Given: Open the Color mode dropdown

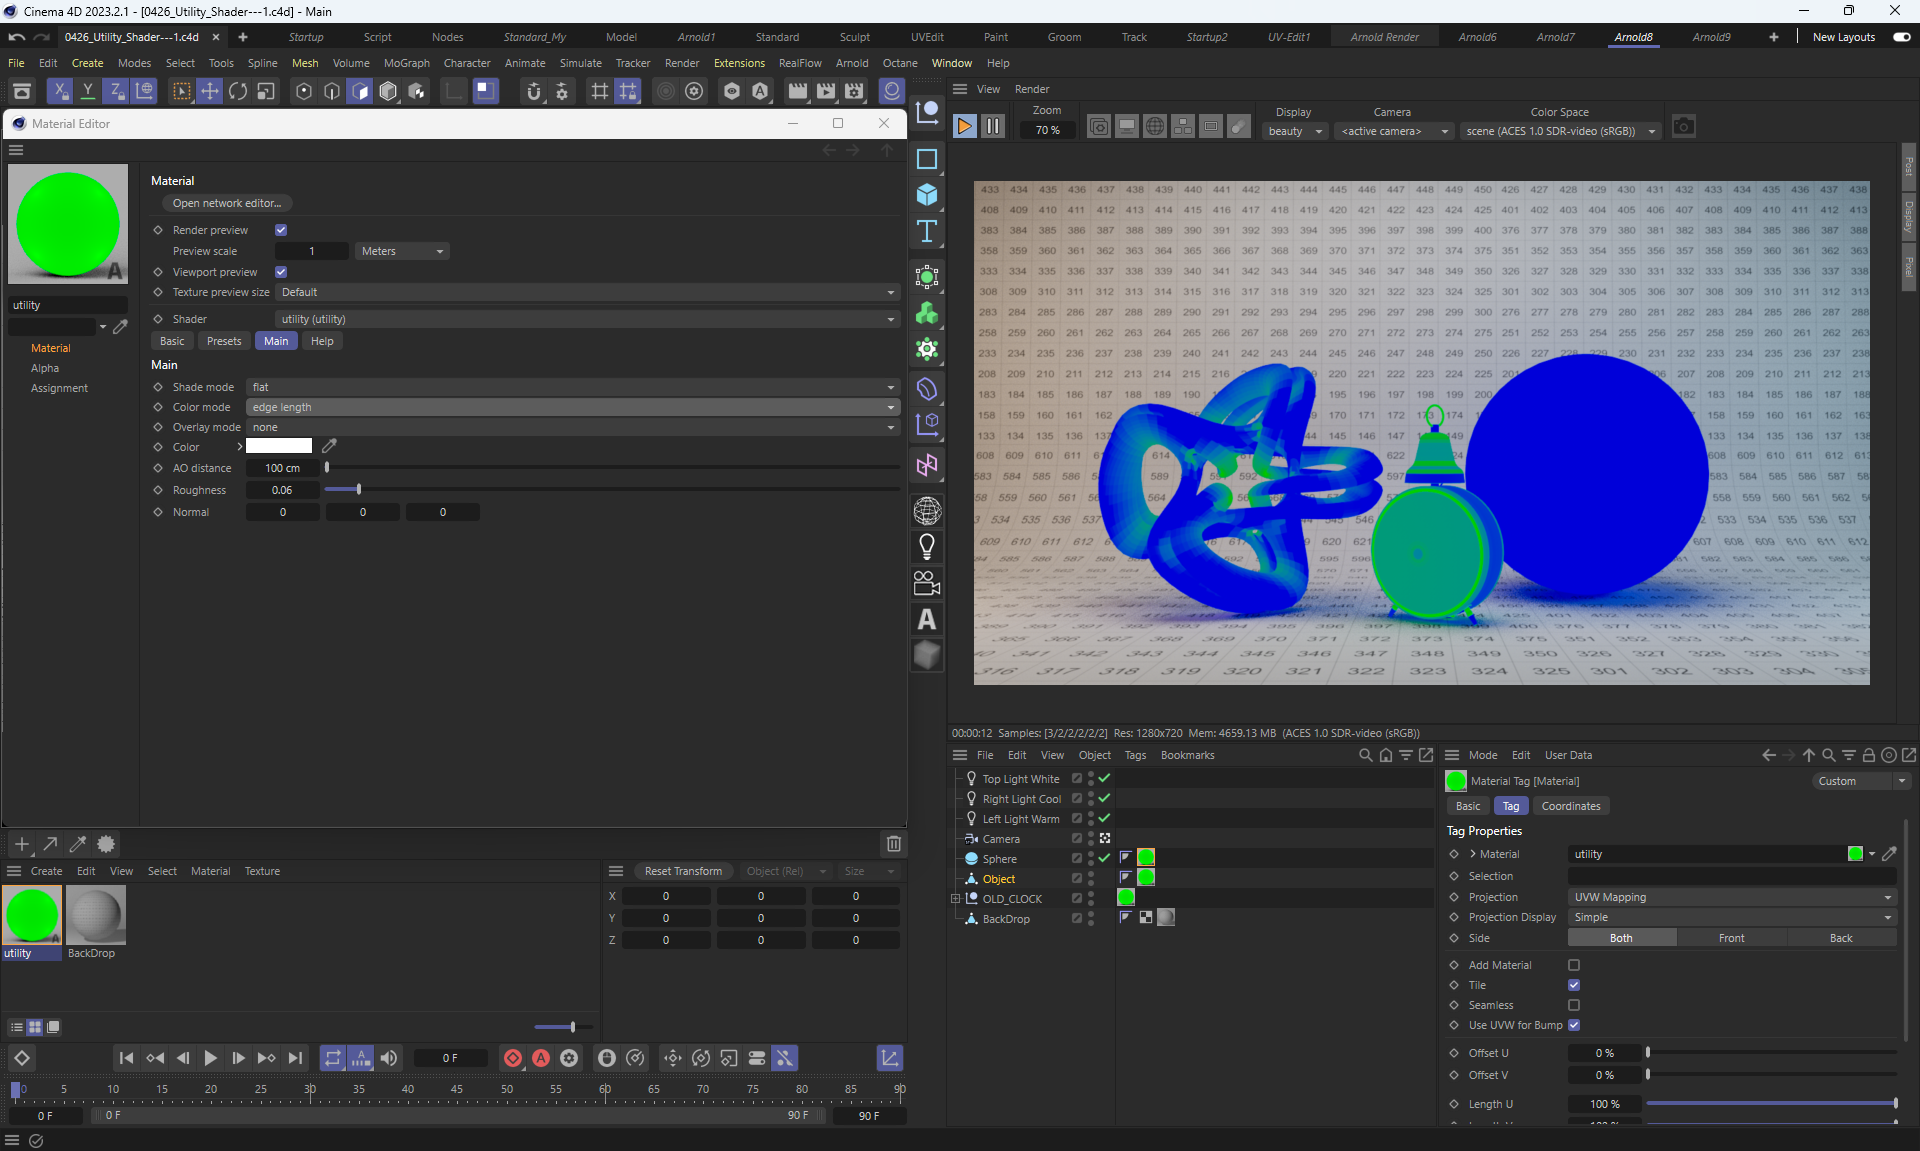Looking at the screenshot, I should (573, 407).
